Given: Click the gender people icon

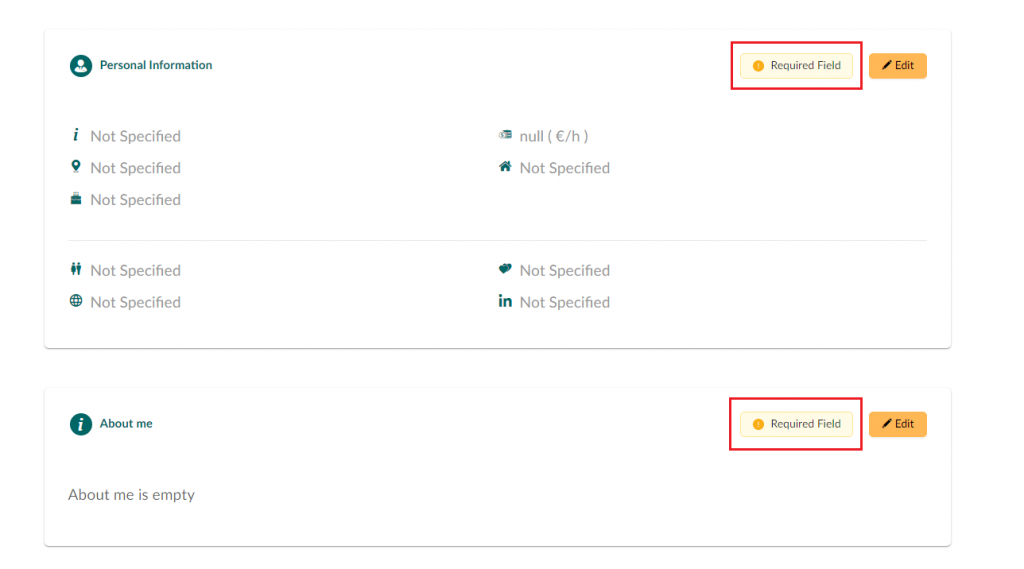Looking at the screenshot, I should (76, 269).
